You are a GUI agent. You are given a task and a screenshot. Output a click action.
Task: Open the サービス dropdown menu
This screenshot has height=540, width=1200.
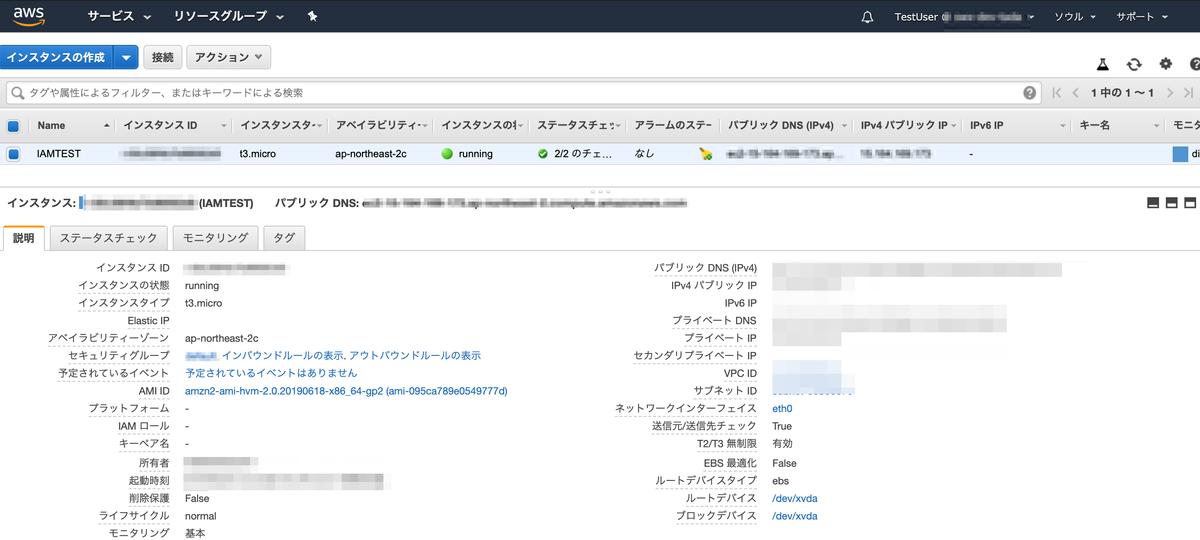tap(119, 17)
